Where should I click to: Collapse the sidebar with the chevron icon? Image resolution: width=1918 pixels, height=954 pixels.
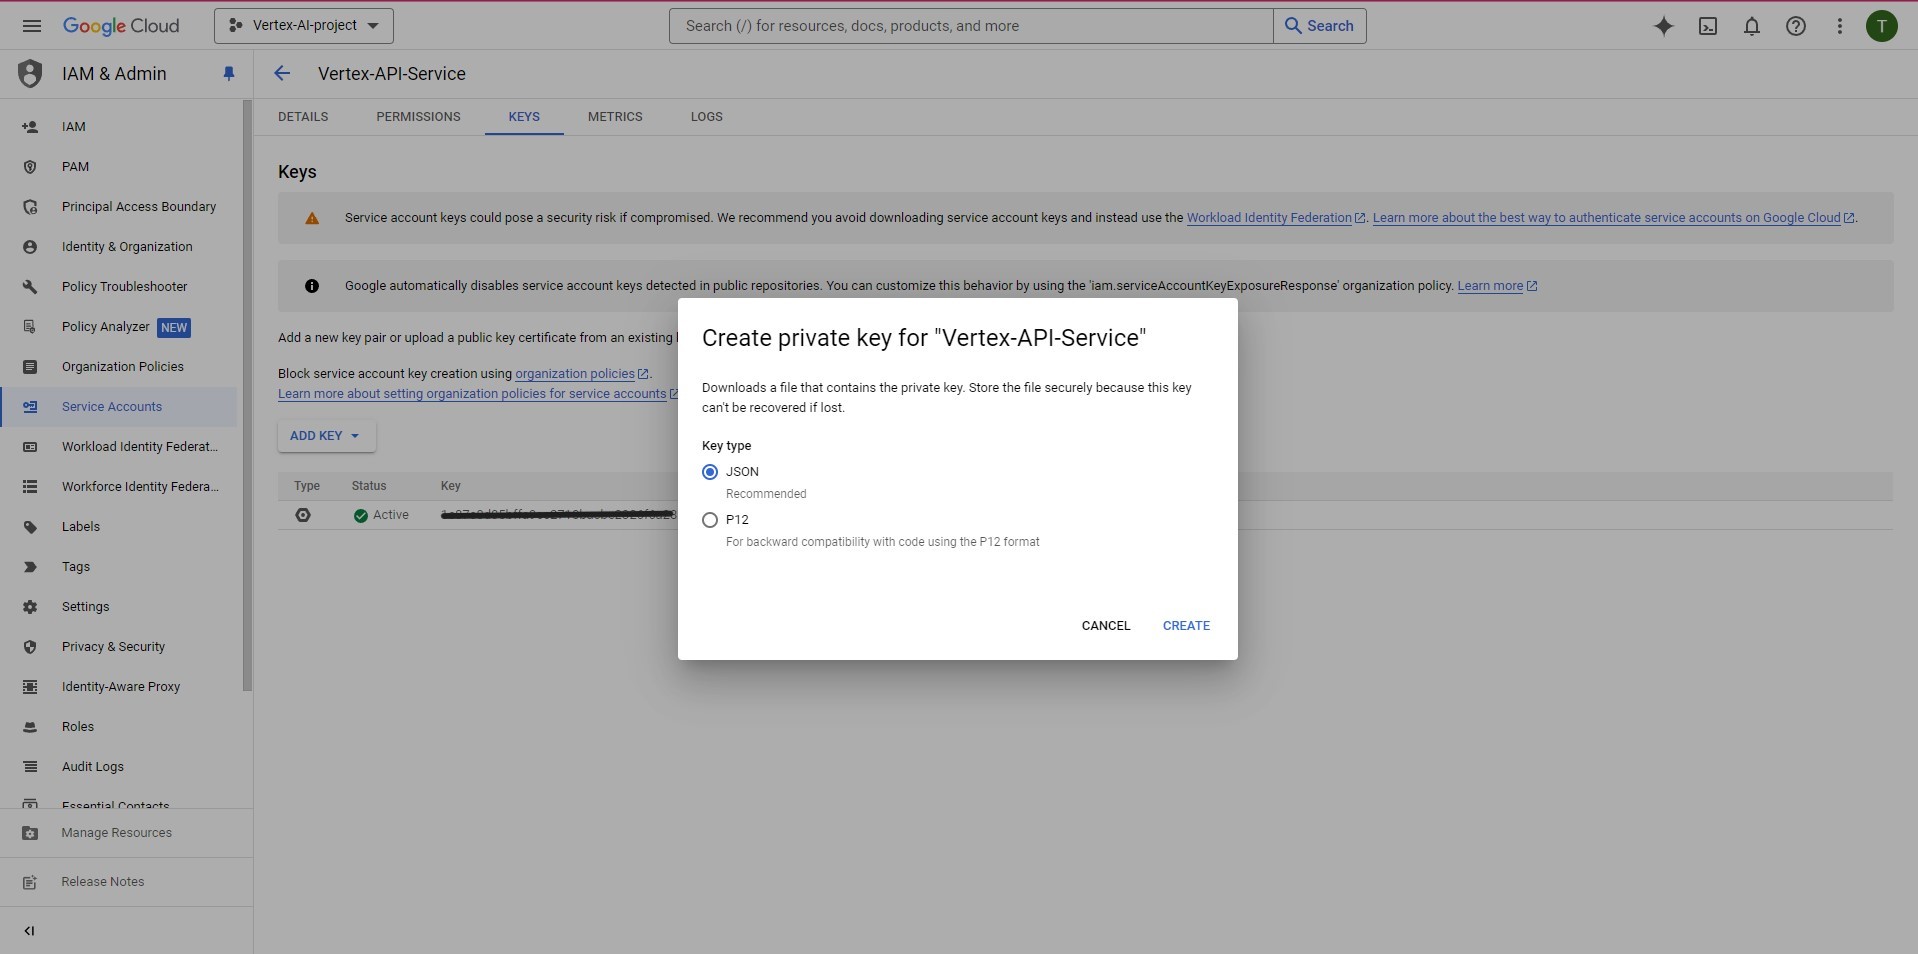[29, 931]
